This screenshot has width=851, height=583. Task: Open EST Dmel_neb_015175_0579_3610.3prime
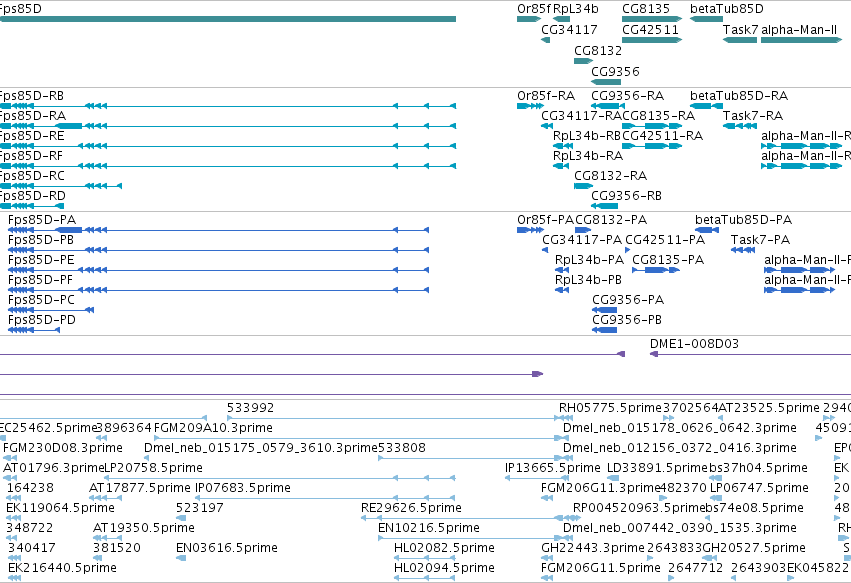point(261,448)
